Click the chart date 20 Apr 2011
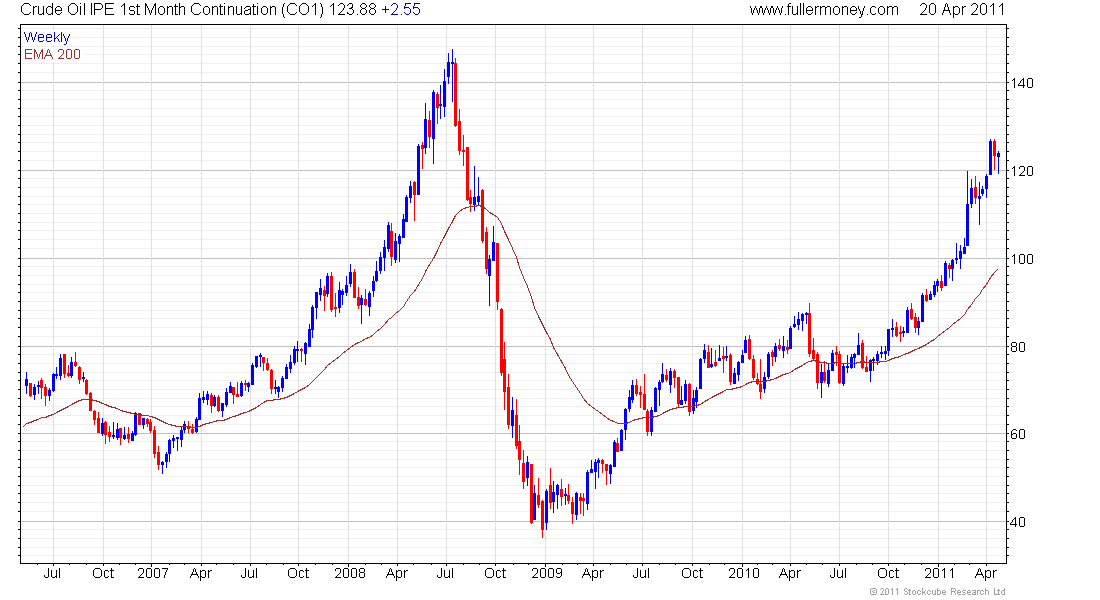1100x600 pixels. 962,10
